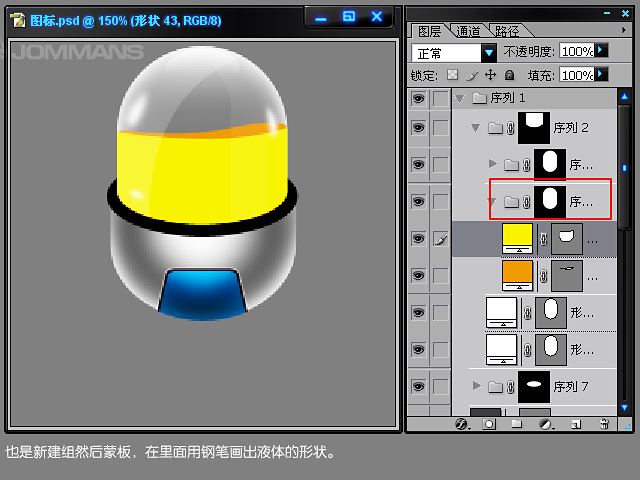This screenshot has height=480, width=640.
Task: Hide the 序列 1 group visibility eye
Action: click(x=418, y=98)
